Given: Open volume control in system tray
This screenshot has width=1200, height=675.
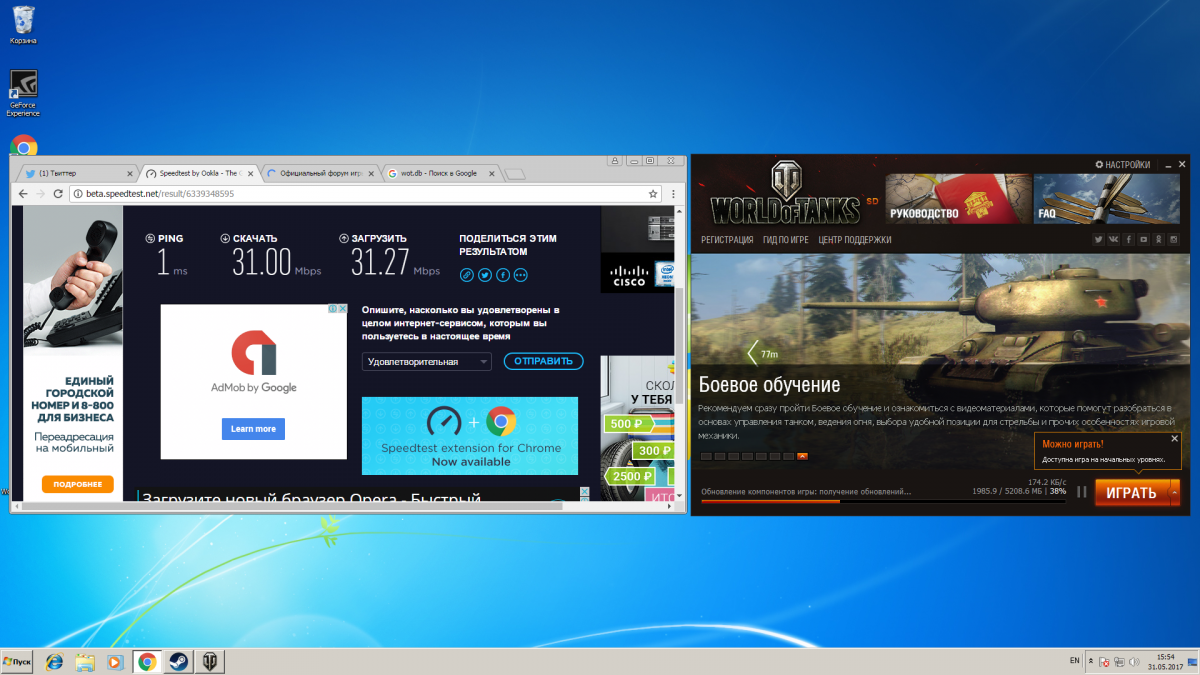Looking at the screenshot, I should (x=1135, y=661).
